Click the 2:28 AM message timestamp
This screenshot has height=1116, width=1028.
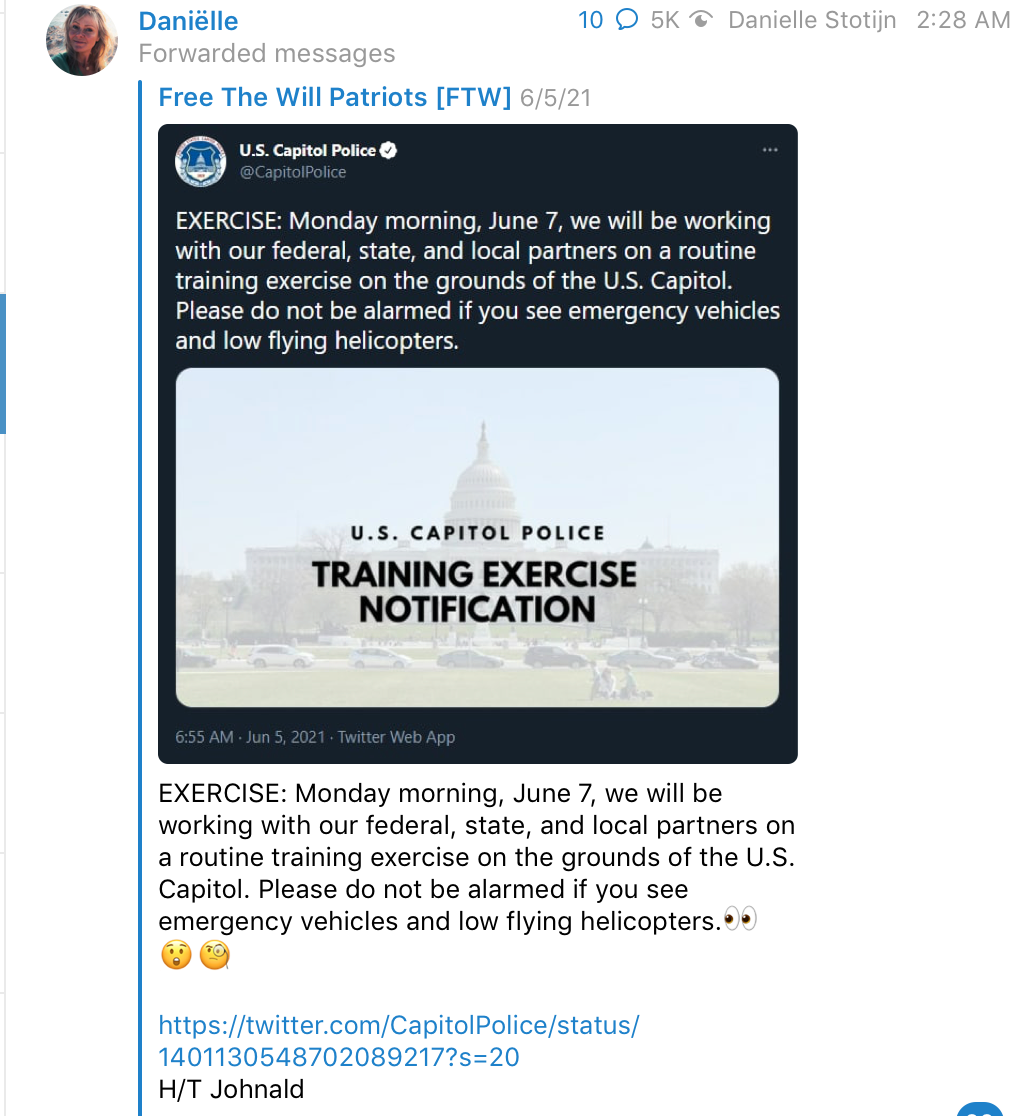pos(962,19)
